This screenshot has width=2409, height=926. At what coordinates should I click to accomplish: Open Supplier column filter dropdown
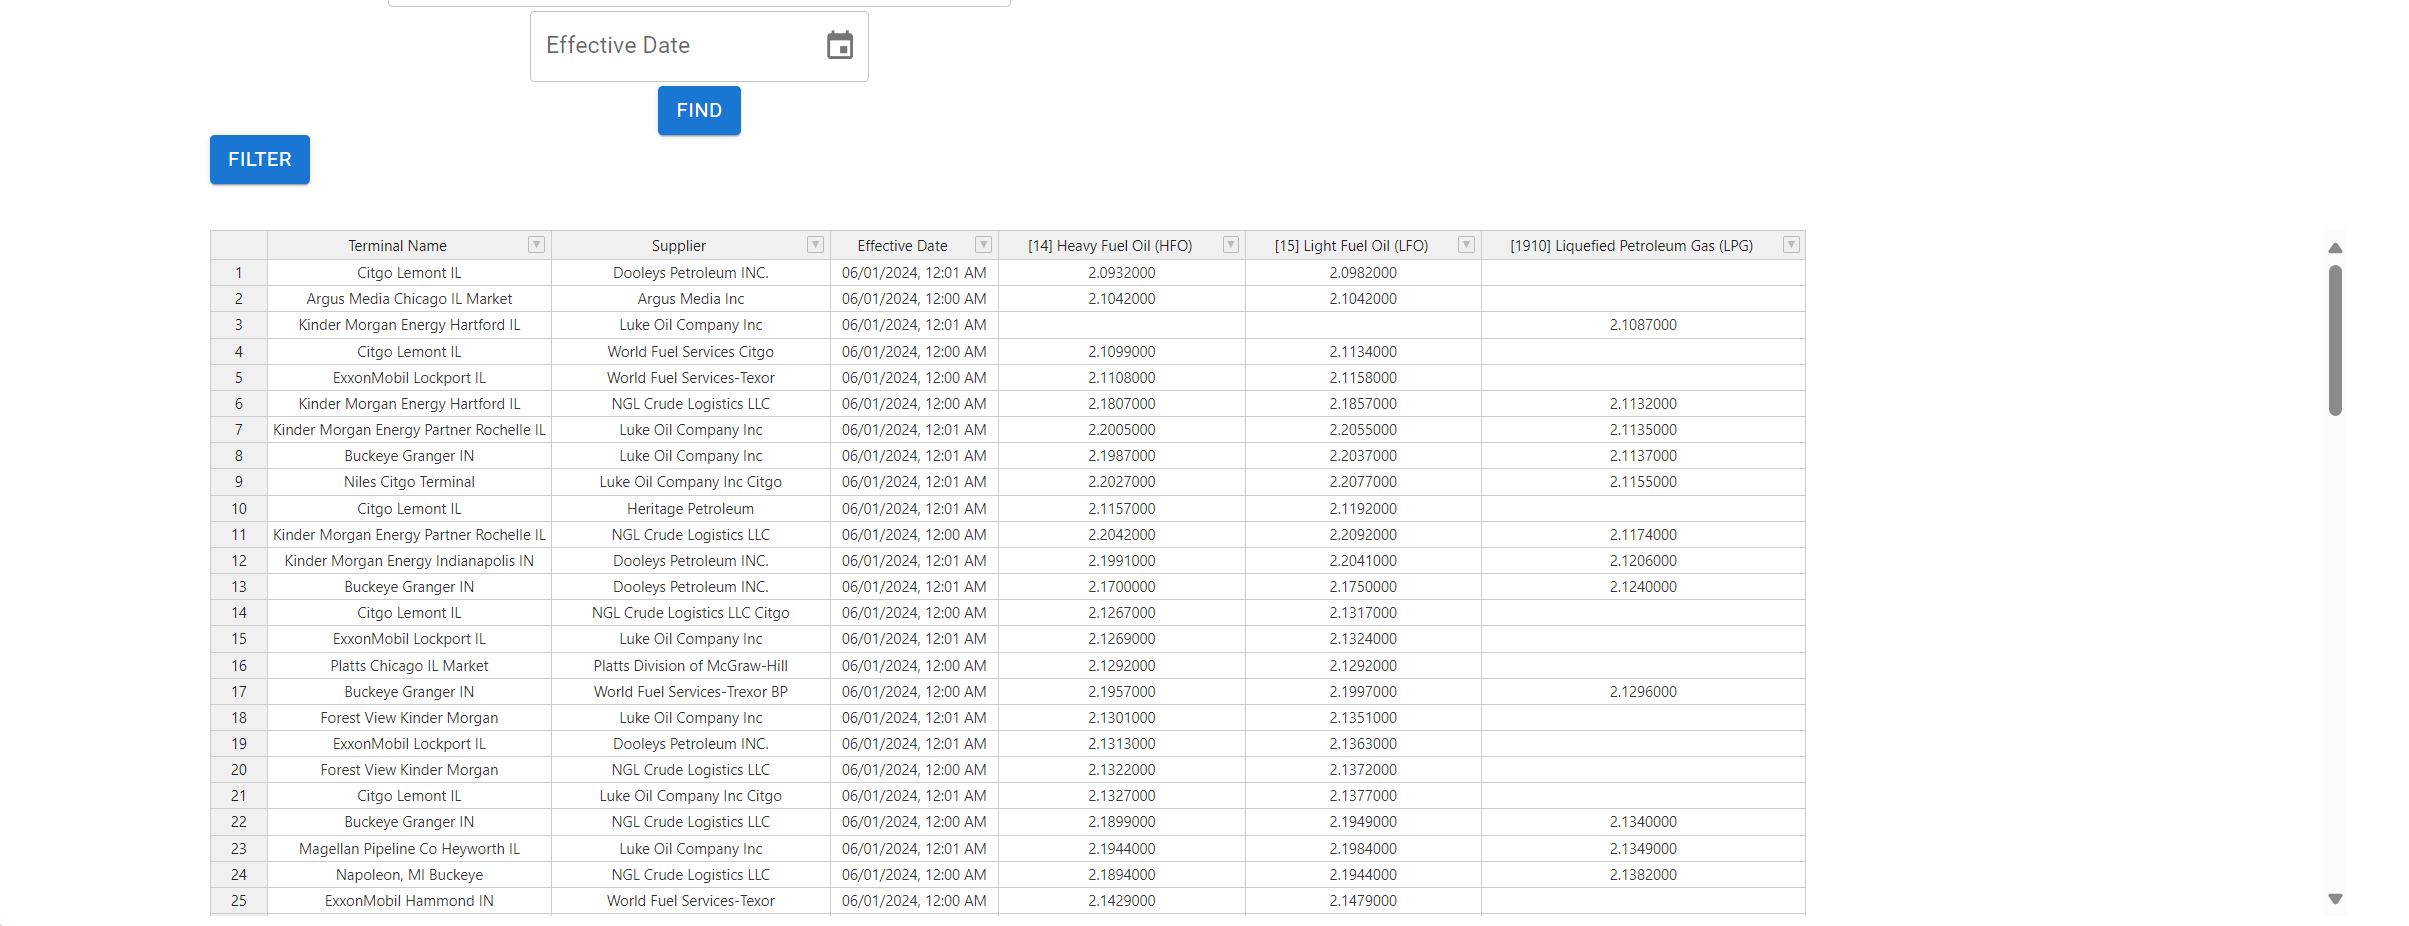[815, 245]
